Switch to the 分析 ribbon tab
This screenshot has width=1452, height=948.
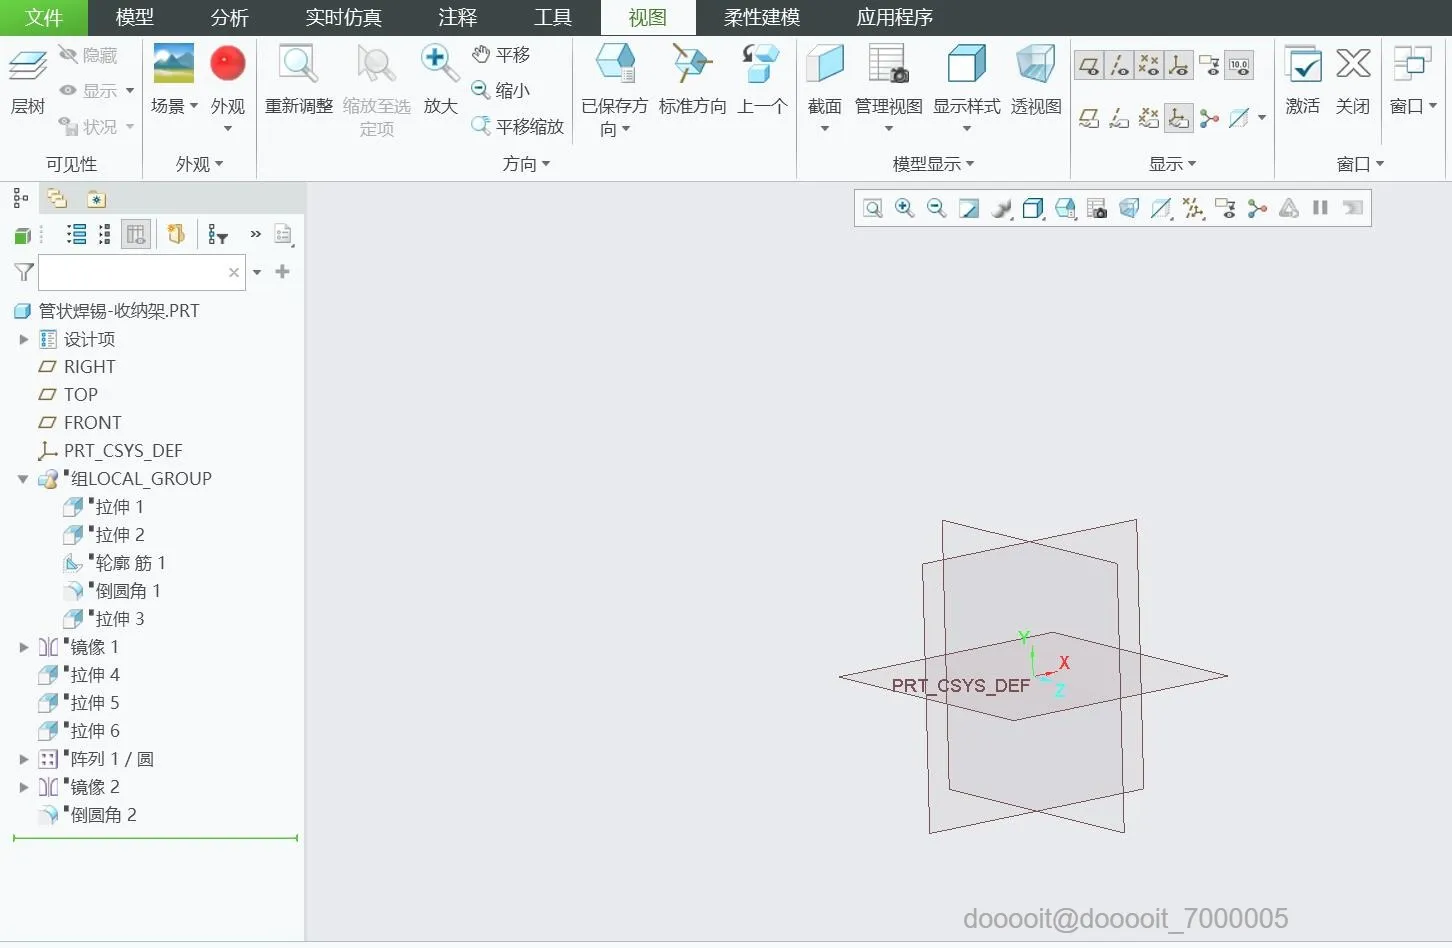[x=229, y=17]
